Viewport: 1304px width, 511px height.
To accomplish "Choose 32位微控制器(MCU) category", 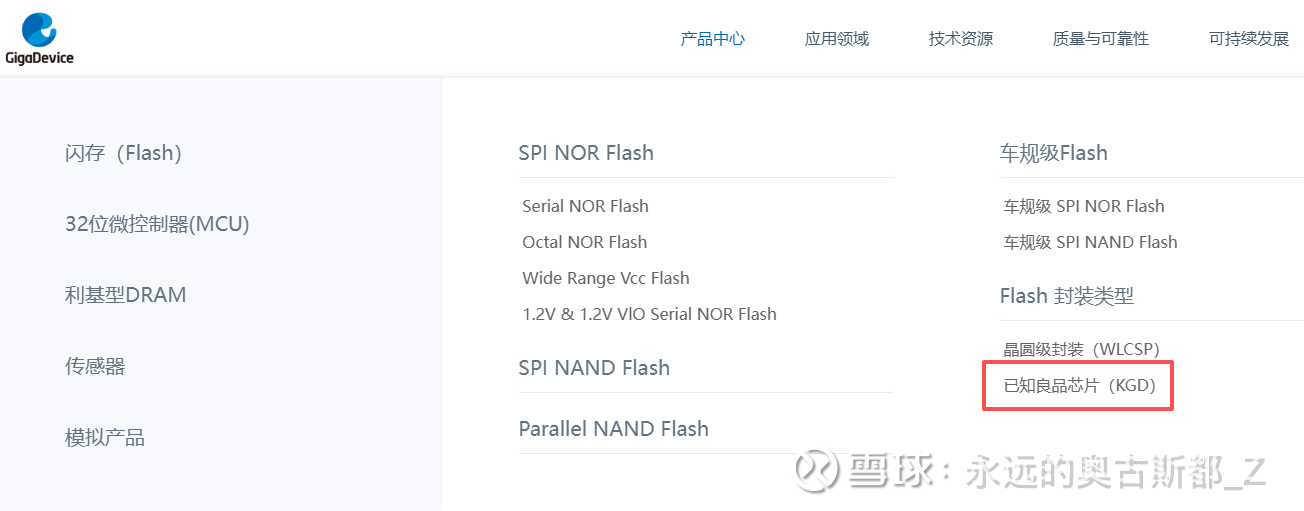I will point(157,224).
